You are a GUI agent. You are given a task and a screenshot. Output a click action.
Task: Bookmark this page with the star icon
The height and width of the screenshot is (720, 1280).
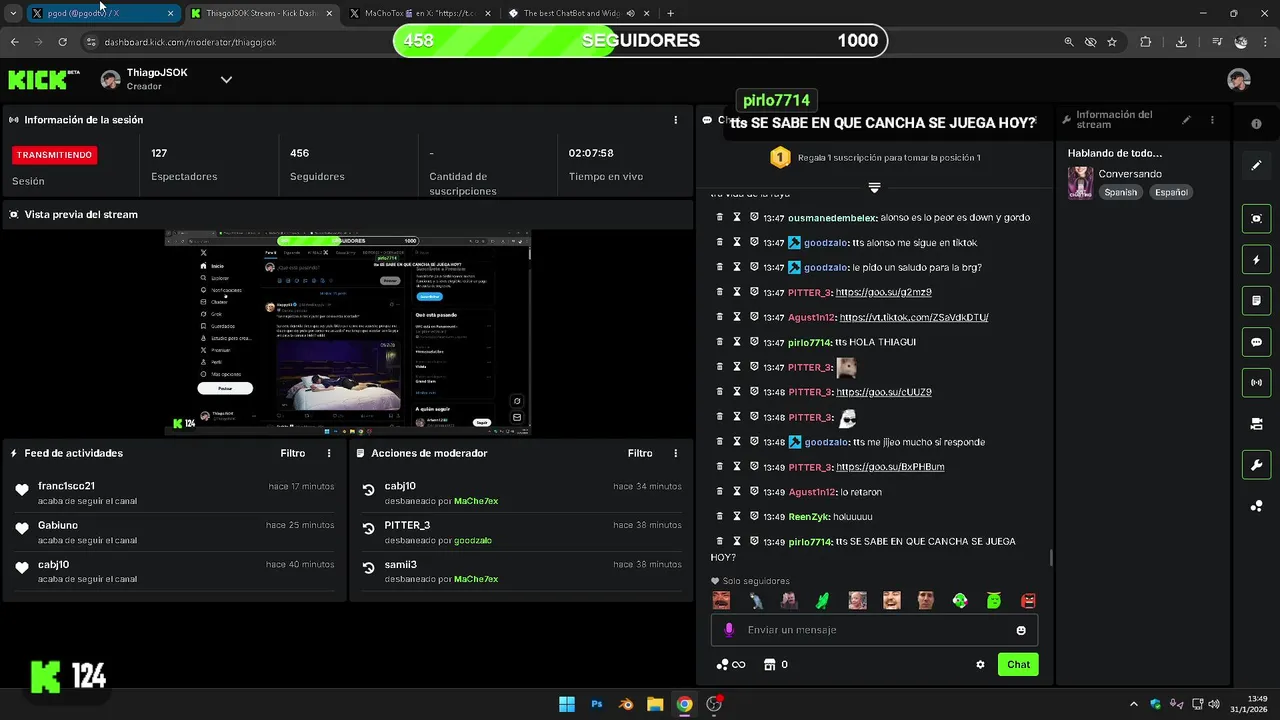pyautogui.click(x=1112, y=42)
